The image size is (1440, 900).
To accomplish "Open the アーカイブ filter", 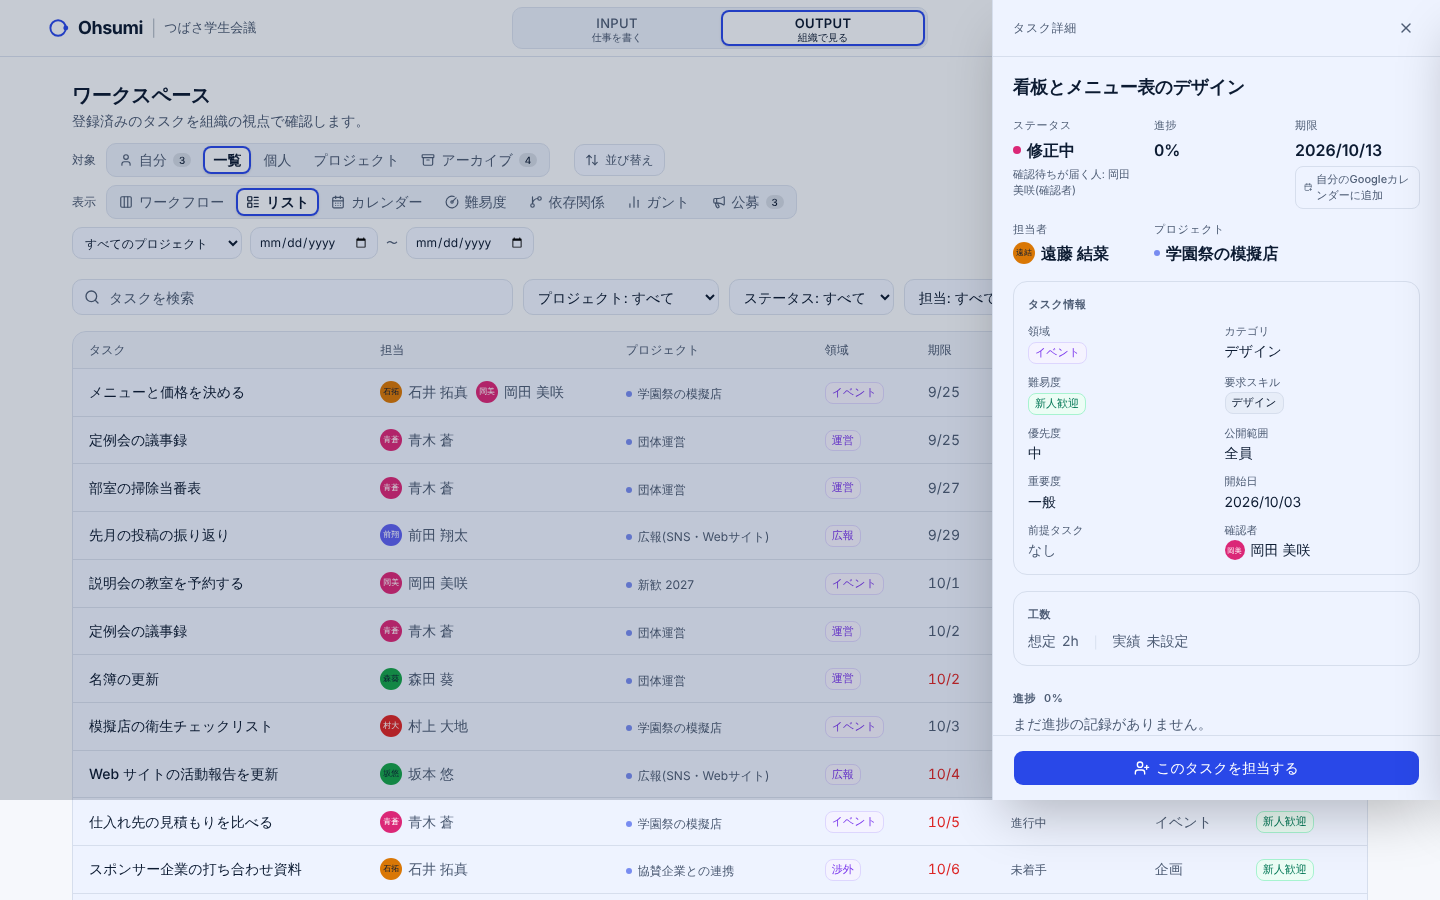I will (478, 160).
